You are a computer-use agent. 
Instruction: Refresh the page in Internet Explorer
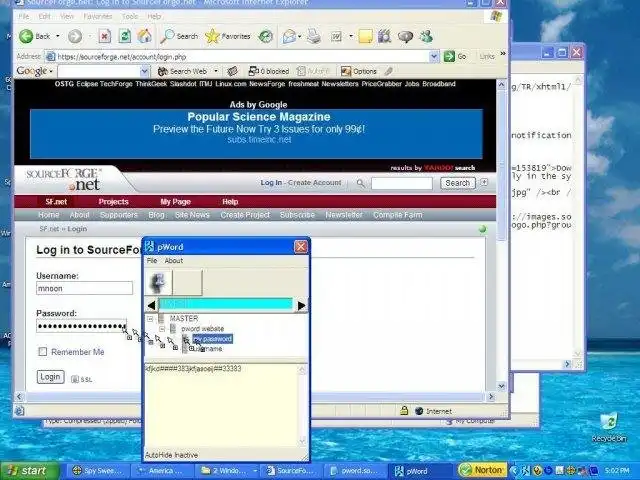(x=124, y=36)
